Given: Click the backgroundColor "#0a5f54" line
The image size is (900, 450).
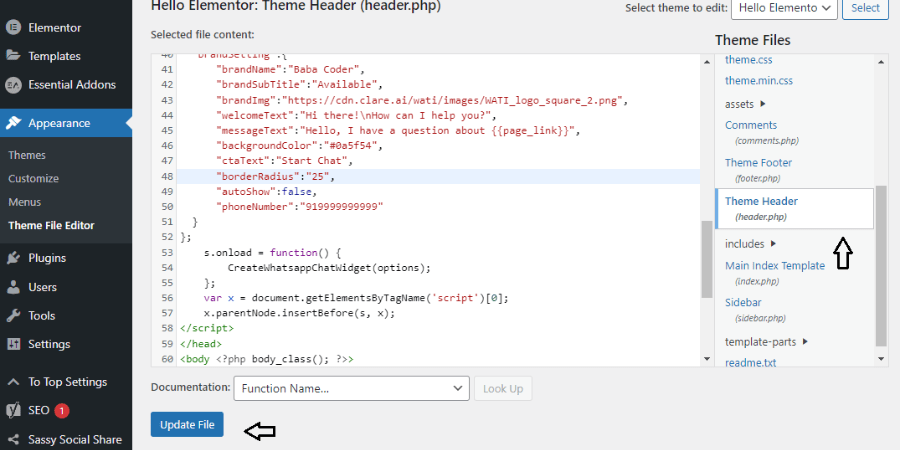Looking at the screenshot, I should pos(299,146).
